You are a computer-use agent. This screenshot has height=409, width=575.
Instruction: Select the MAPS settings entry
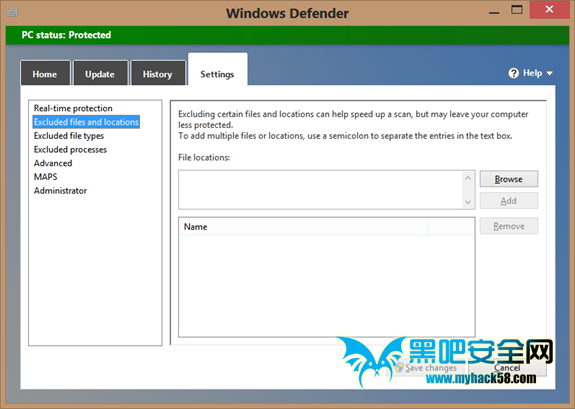tap(45, 177)
